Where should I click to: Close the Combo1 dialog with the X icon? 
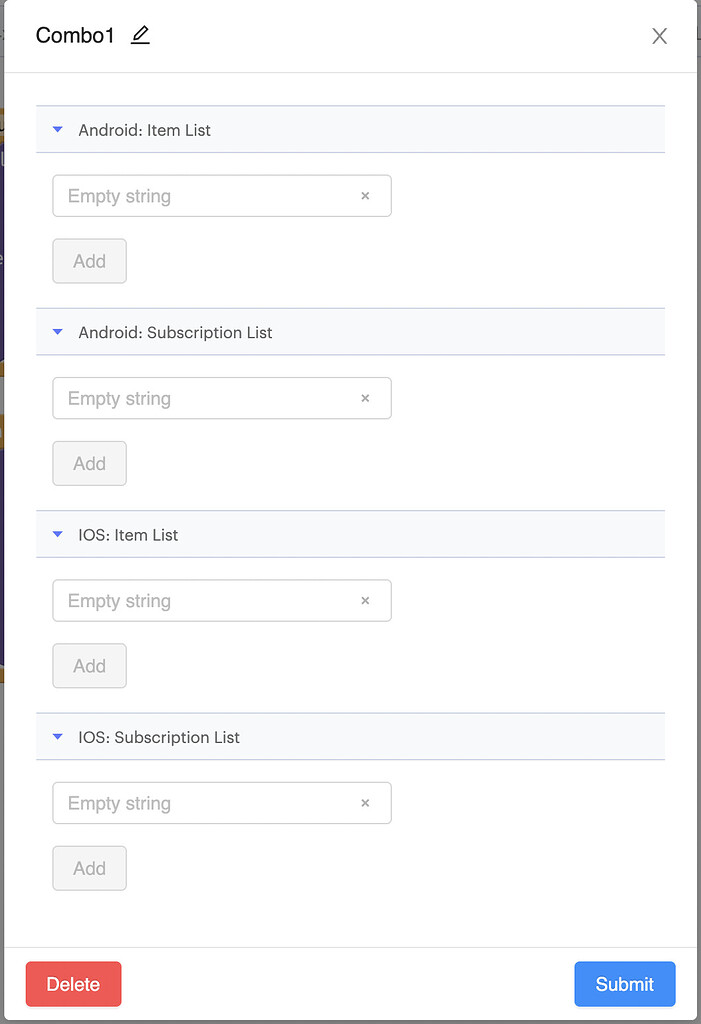[659, 35]
